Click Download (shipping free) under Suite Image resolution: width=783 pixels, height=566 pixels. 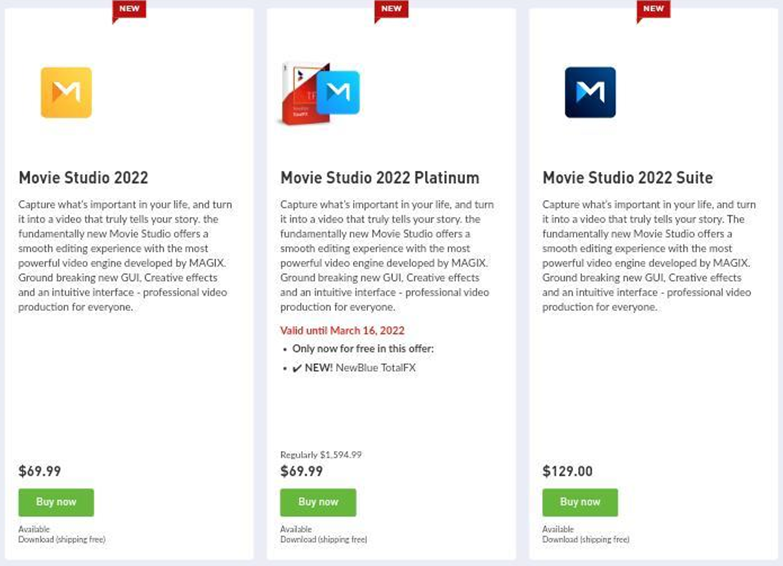pyautogui.click(x=586, y=540)
